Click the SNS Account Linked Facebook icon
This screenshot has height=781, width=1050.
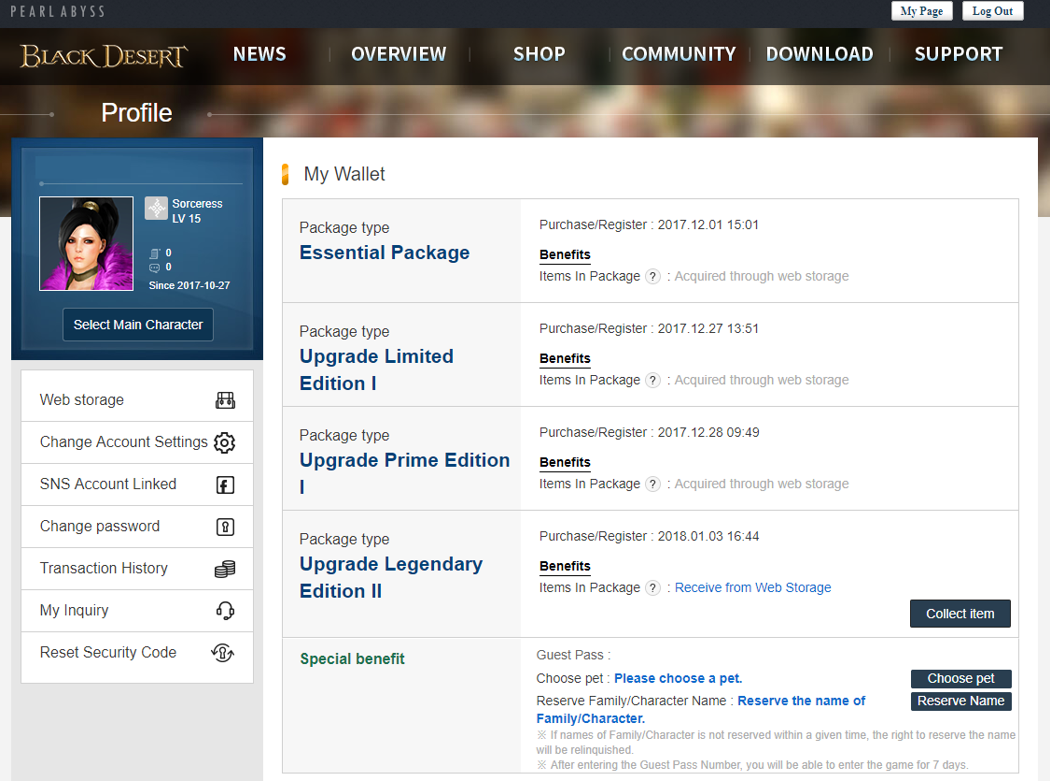pyautogui.click(x=225, y=485)
